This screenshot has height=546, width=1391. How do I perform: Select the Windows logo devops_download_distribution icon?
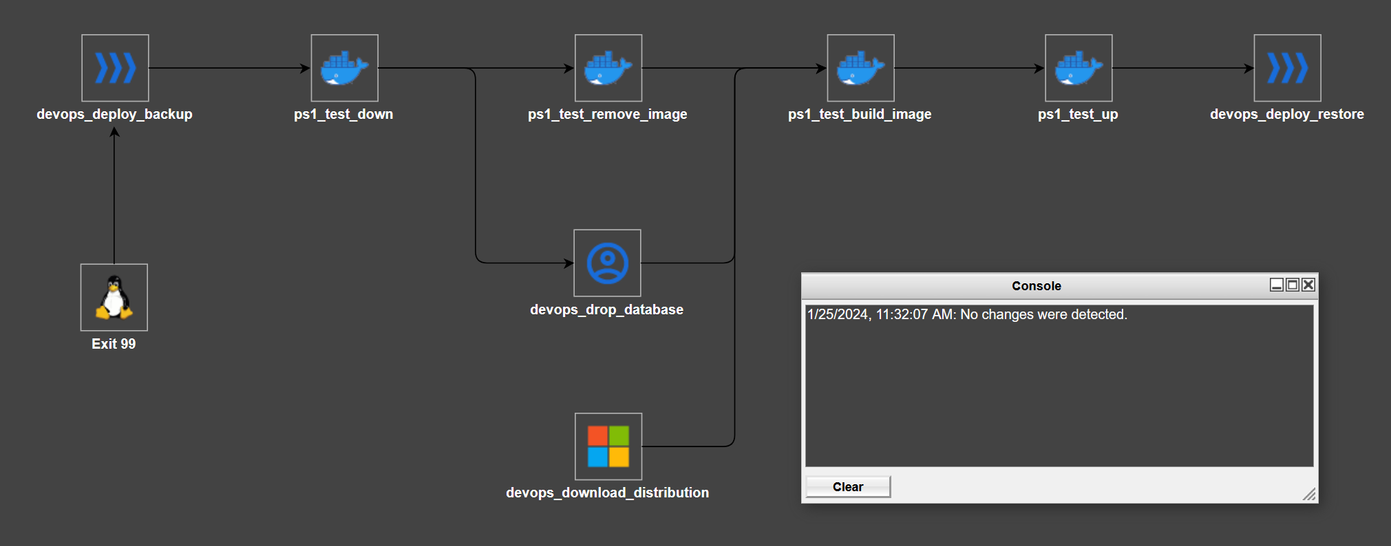pos(608,446)
